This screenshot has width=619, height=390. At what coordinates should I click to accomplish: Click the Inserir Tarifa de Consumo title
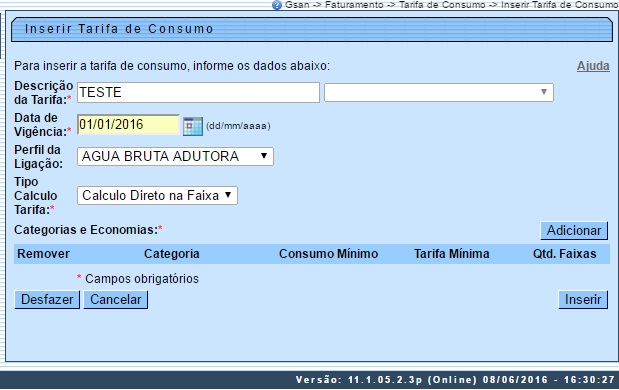click(119, 29)
